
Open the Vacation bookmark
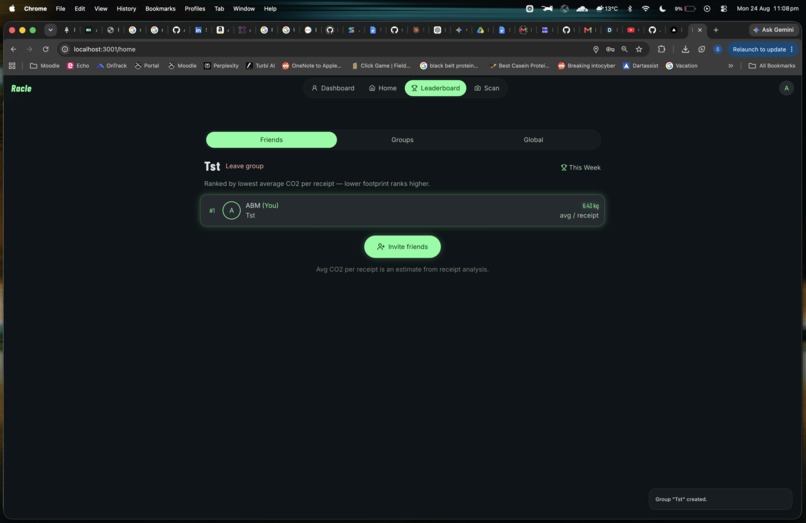(682, 66)
